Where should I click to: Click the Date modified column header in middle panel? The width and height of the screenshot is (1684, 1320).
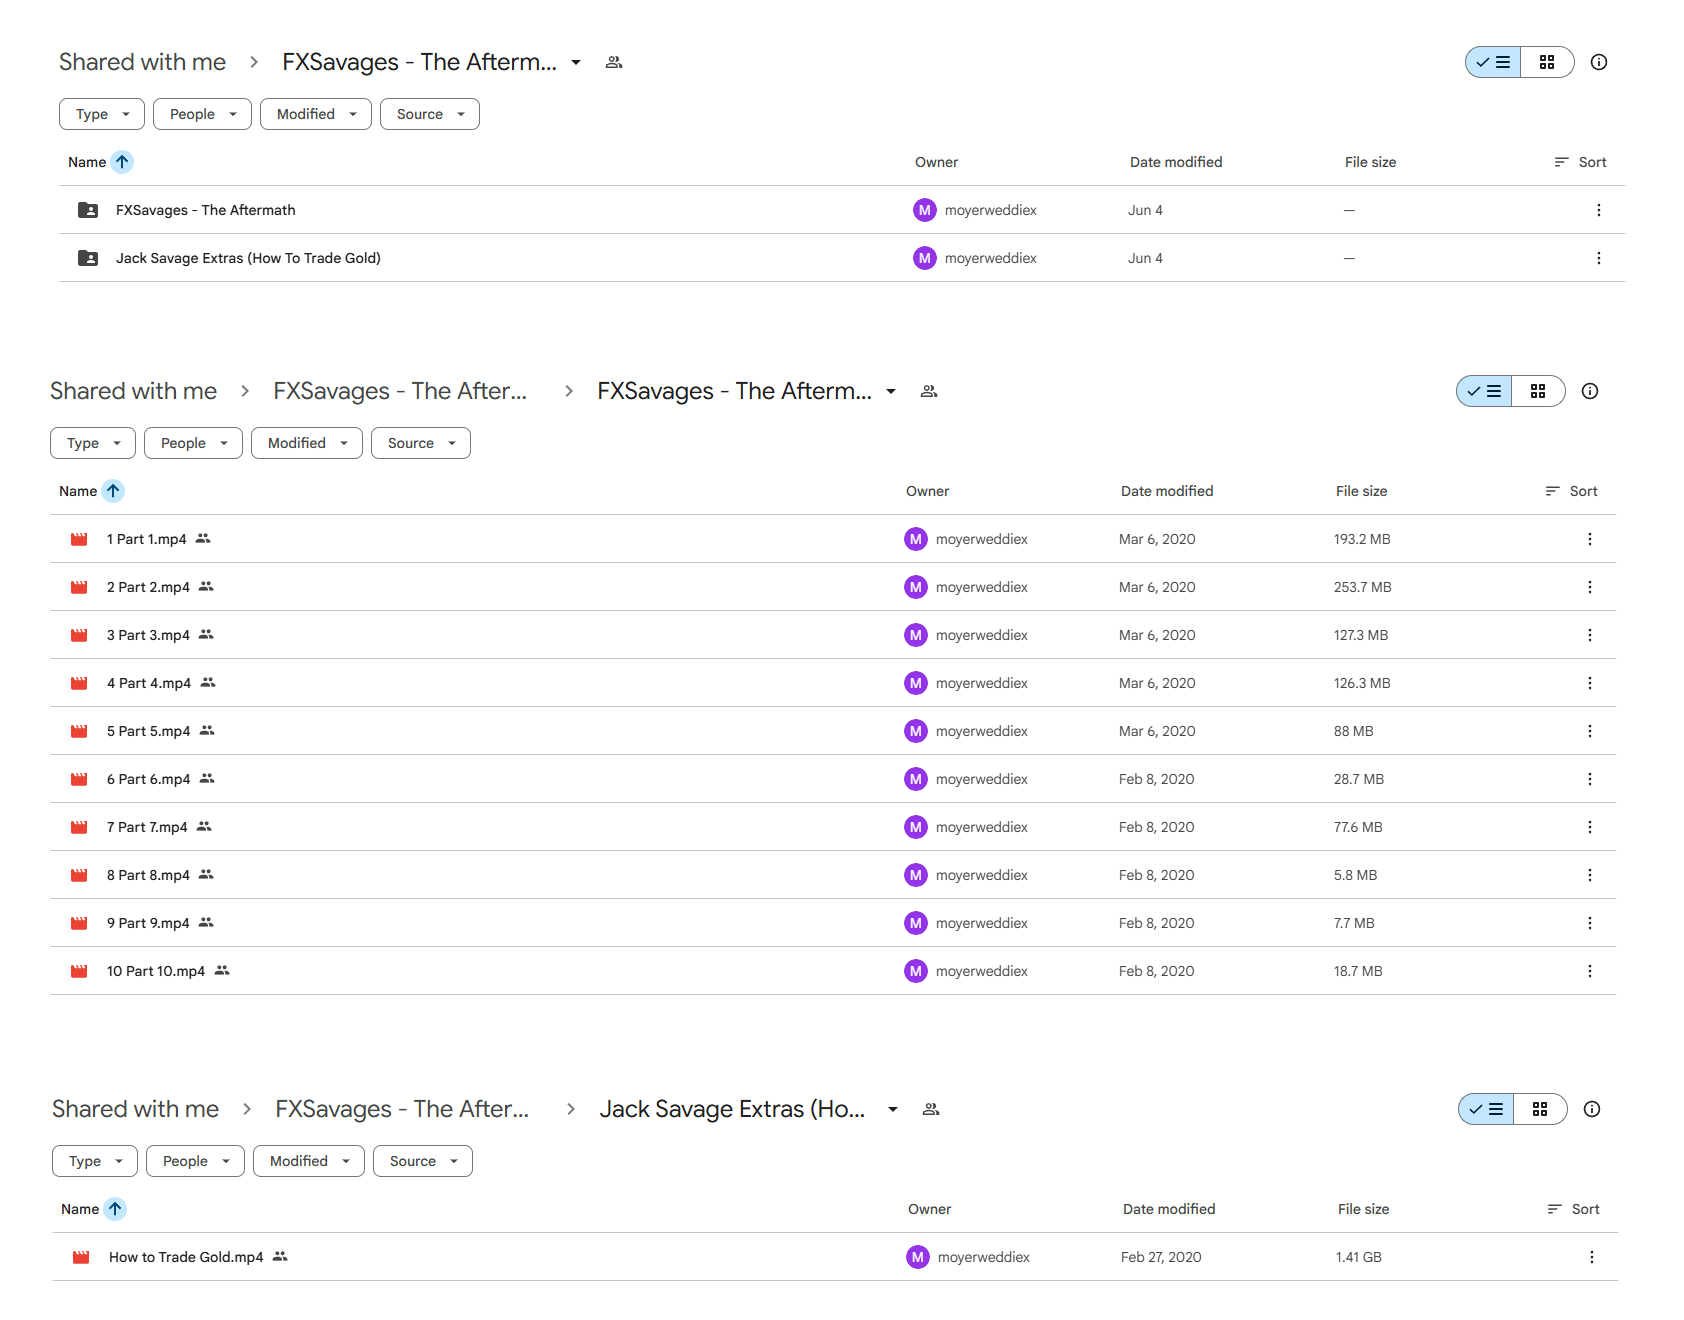[1167, 491]
